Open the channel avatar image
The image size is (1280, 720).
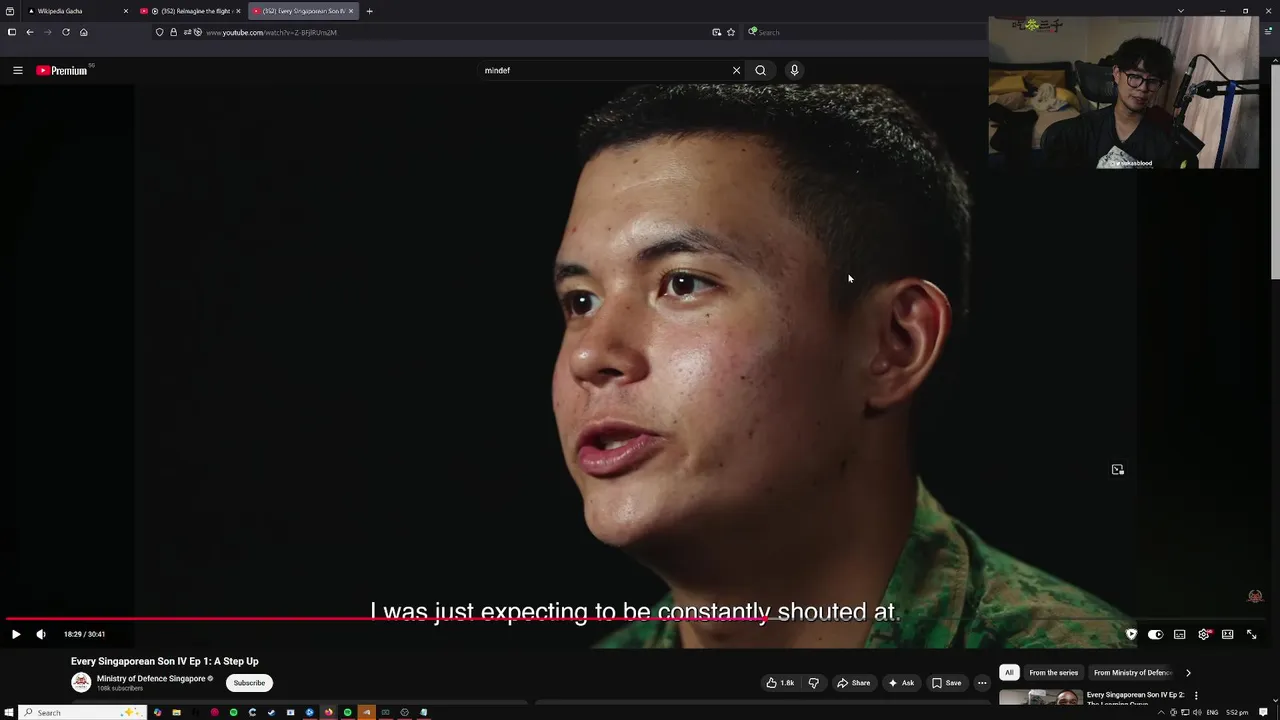(x=81, y=683)
